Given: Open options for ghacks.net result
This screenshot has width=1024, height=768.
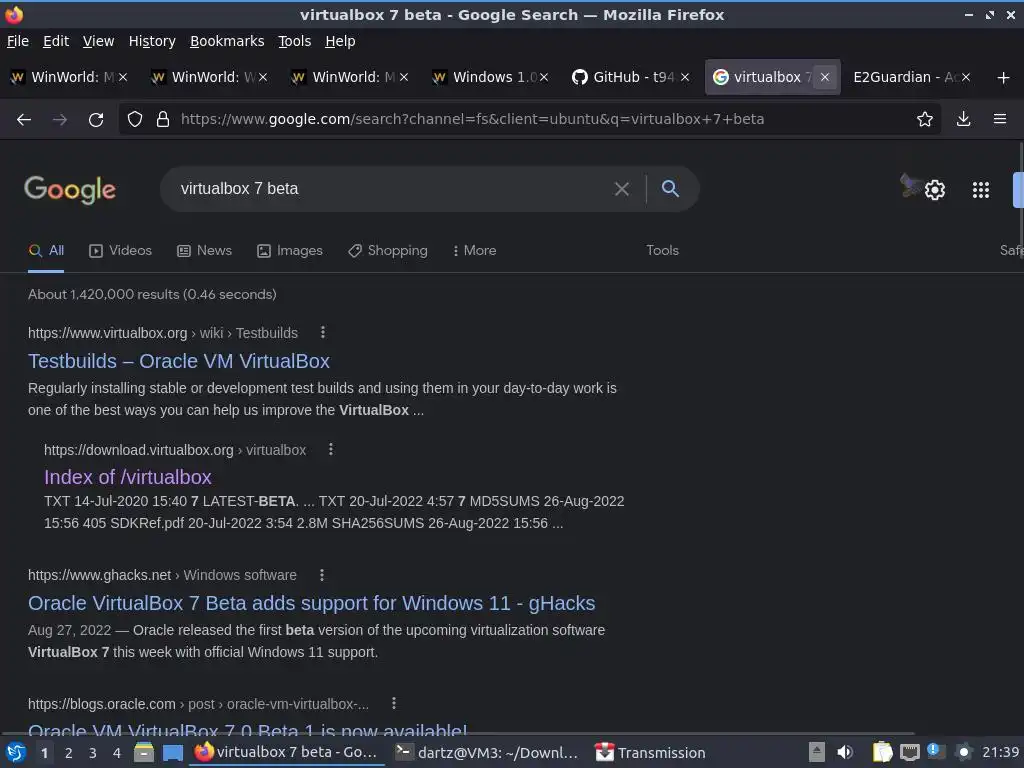Looking at the screenshot, I should point(322,575).
